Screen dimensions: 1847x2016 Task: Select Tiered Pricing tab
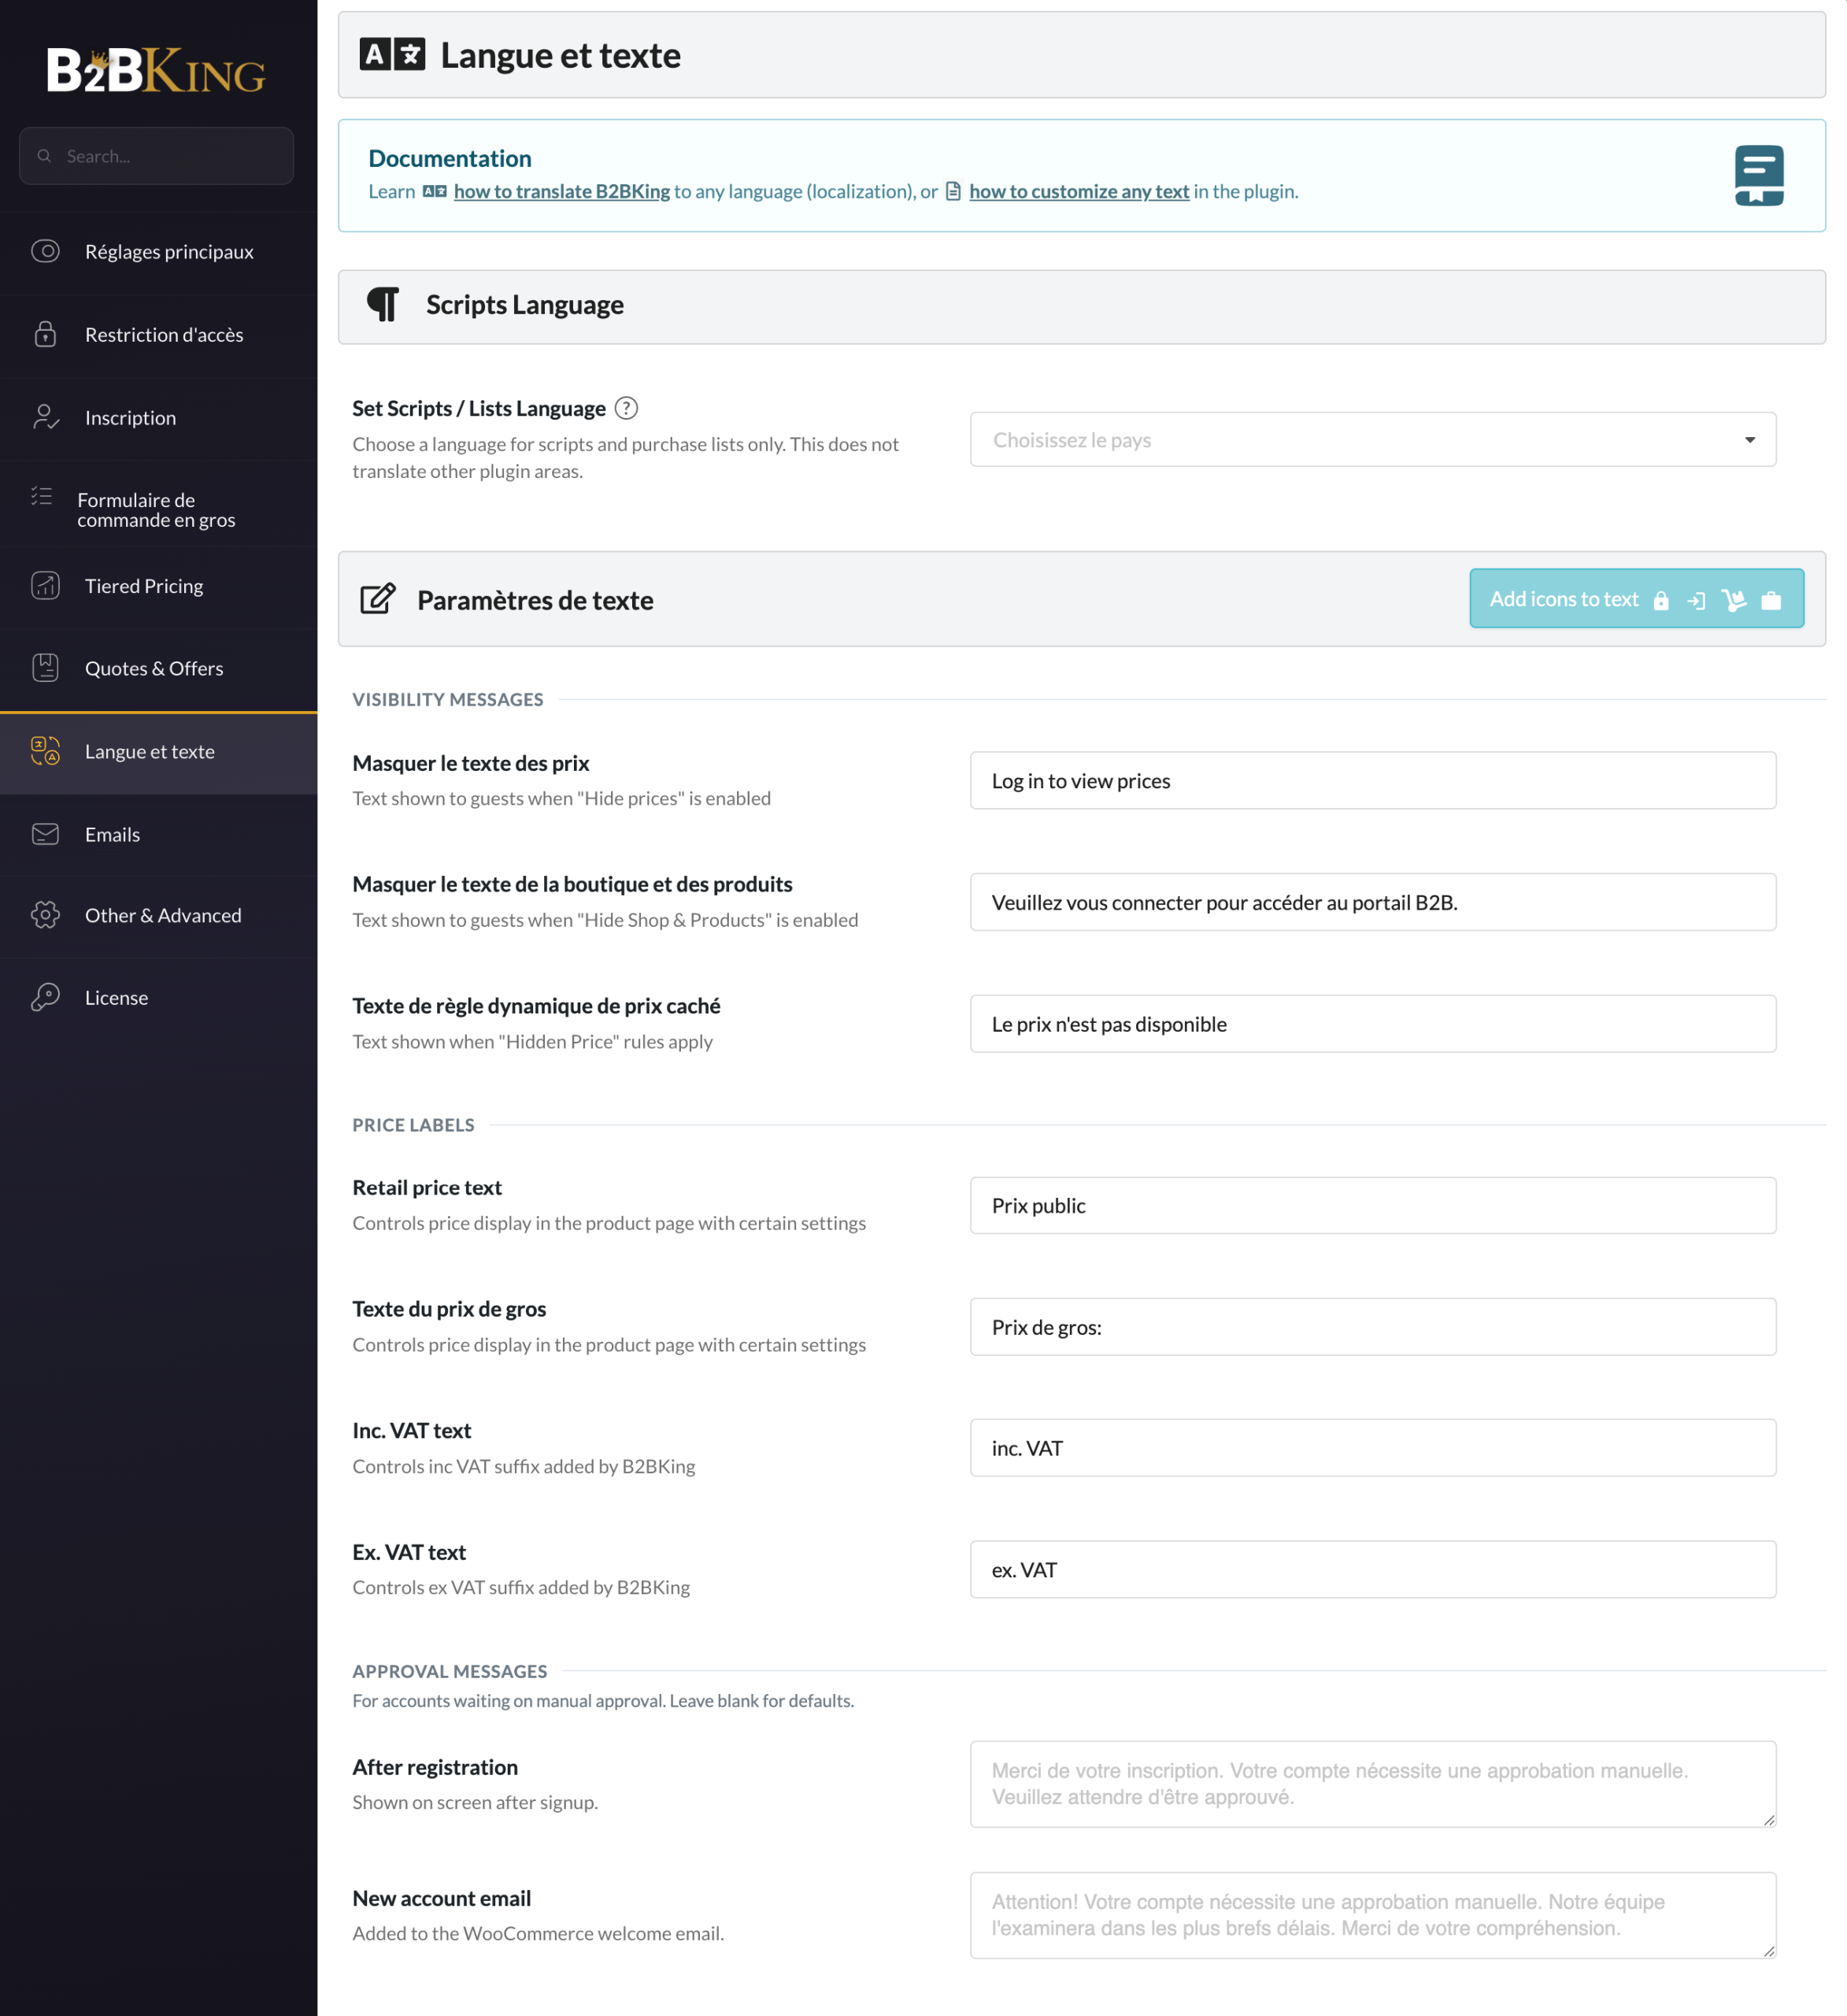[158, 586]
